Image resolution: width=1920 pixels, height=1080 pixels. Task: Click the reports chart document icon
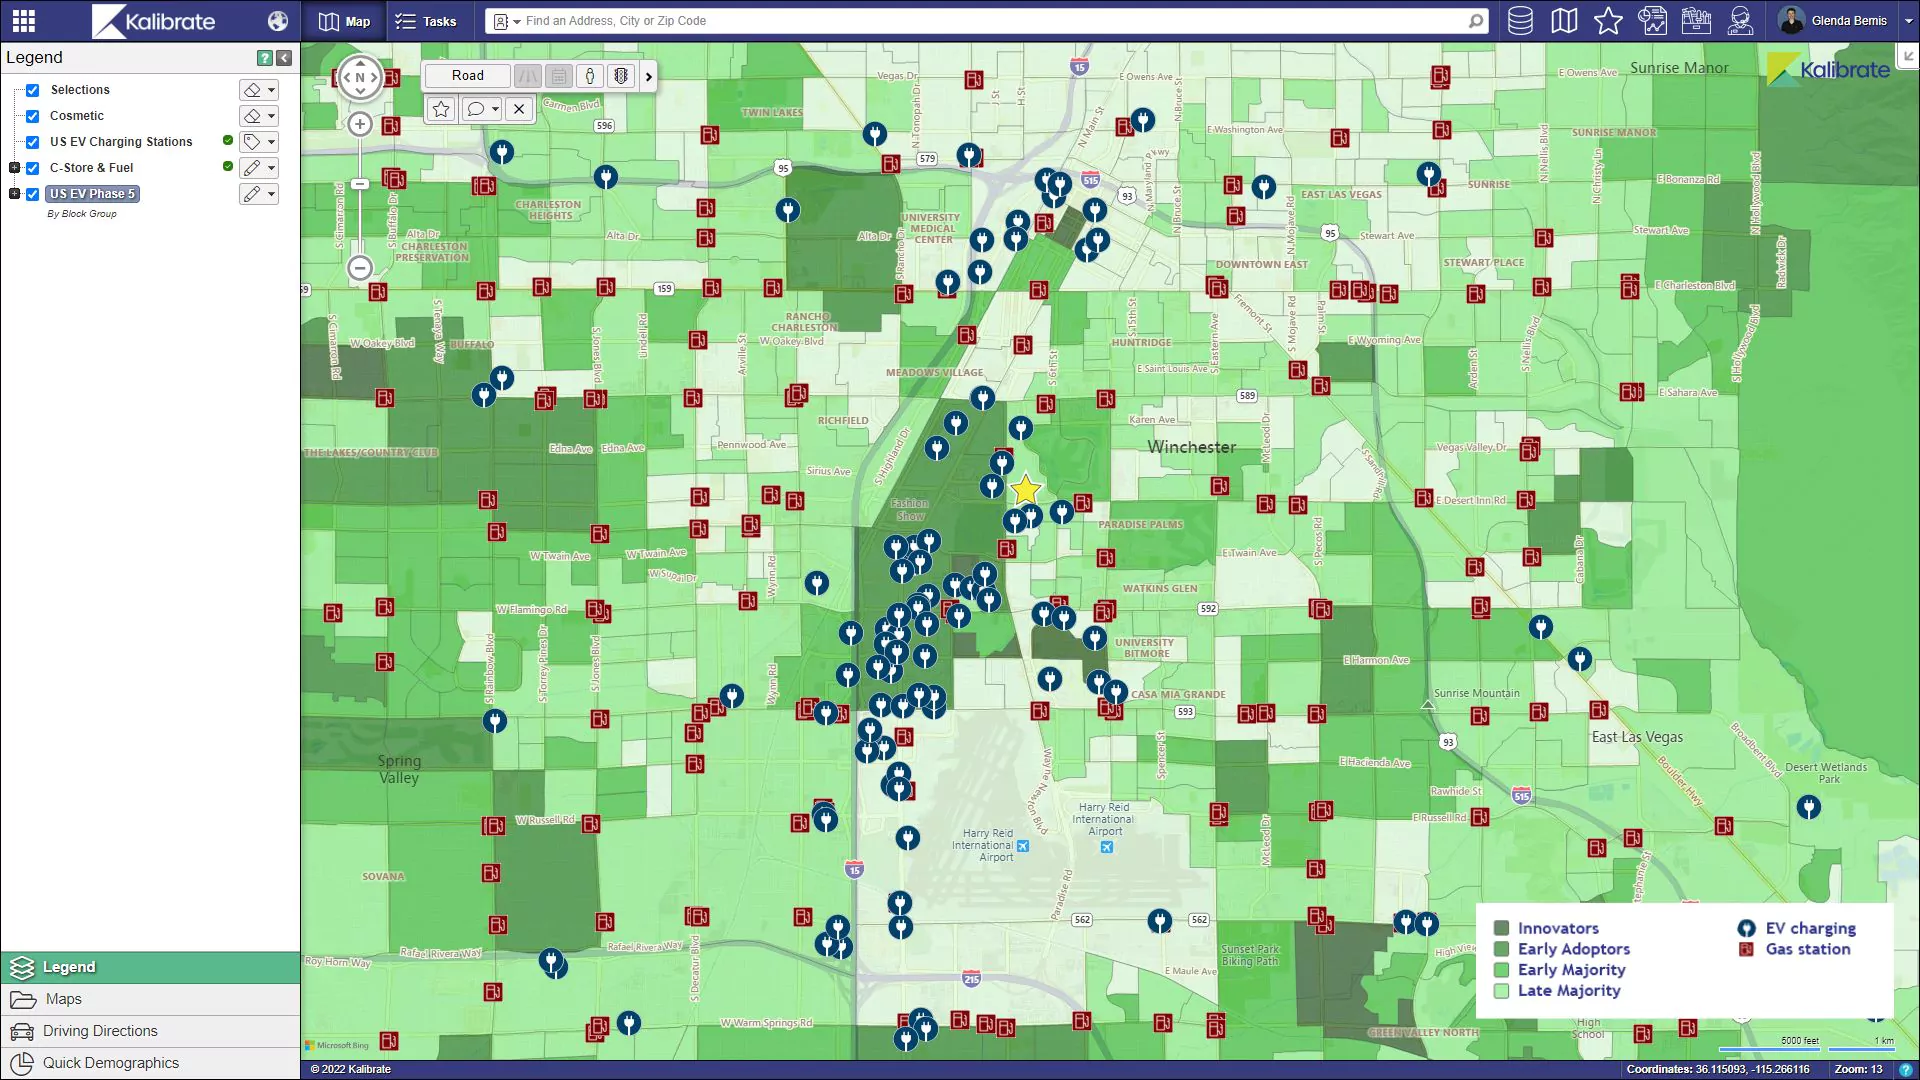click(1653, 21)
